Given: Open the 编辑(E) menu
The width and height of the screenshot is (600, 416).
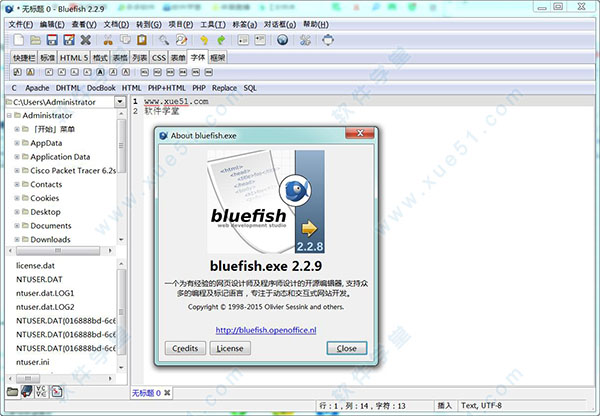Looking at the screenshot, I should (52, 24).
